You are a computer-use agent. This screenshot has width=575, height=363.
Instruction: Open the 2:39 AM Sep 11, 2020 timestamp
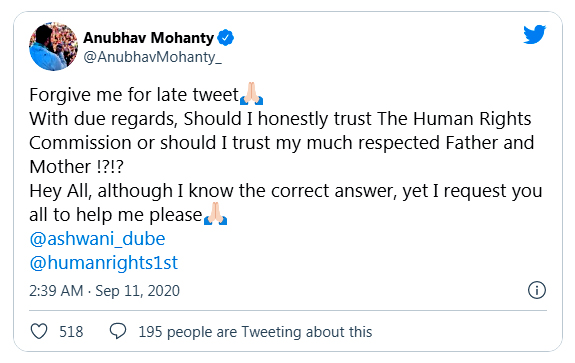tap(105, 291)
